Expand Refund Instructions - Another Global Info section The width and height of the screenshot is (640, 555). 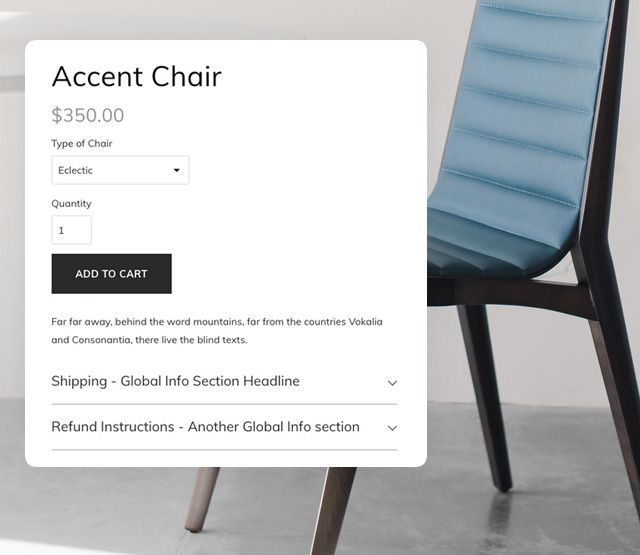click(205, 427)
